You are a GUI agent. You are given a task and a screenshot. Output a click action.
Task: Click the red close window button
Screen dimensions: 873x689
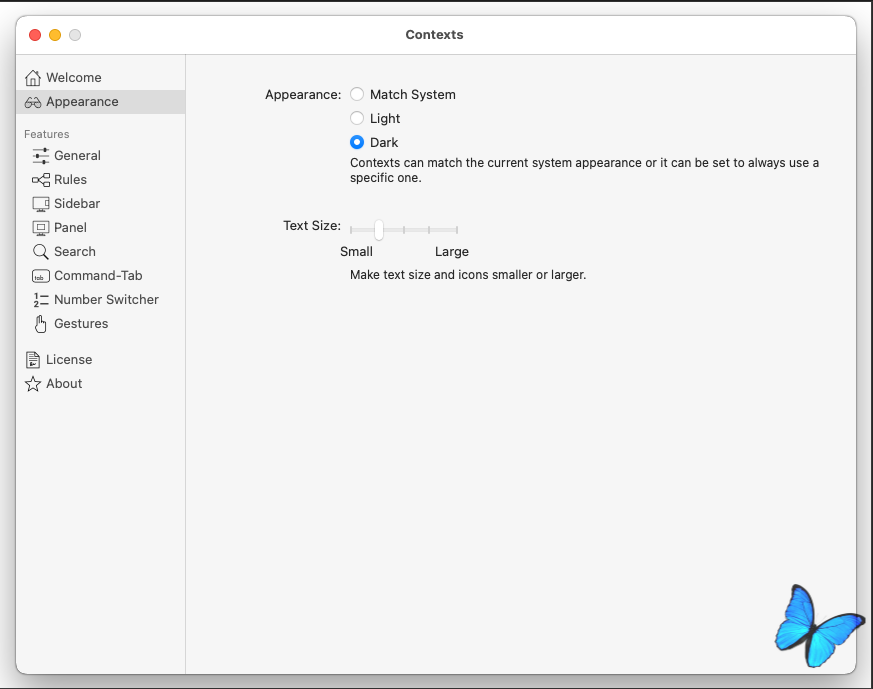(x=35, y=35)
